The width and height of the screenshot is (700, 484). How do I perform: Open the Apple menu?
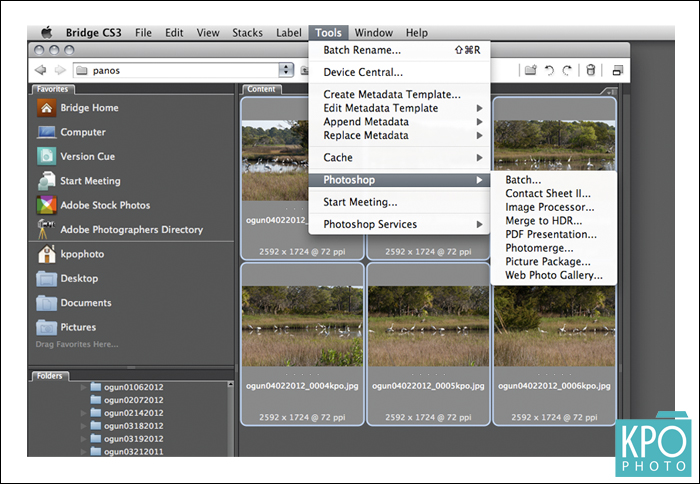coord(47,33)
